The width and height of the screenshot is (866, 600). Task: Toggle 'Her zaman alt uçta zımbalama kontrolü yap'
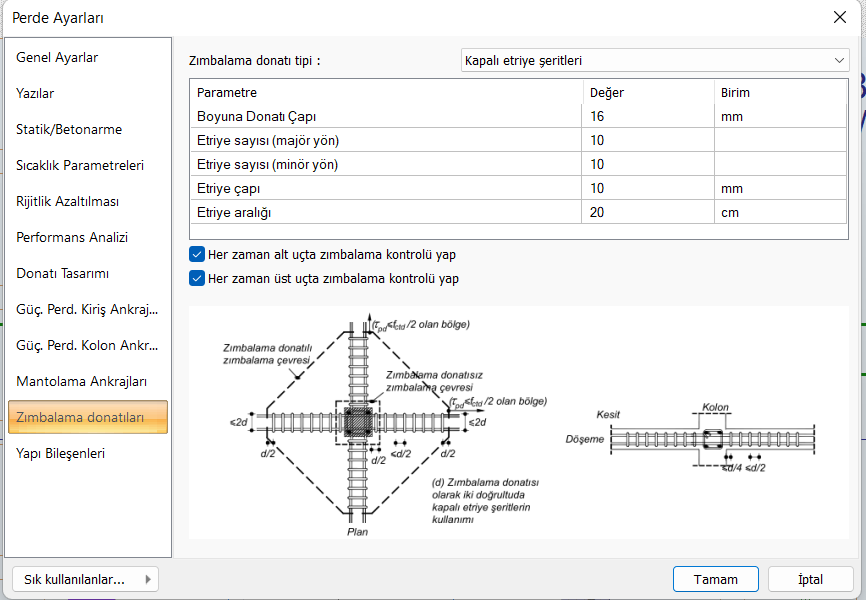[197, 255]
